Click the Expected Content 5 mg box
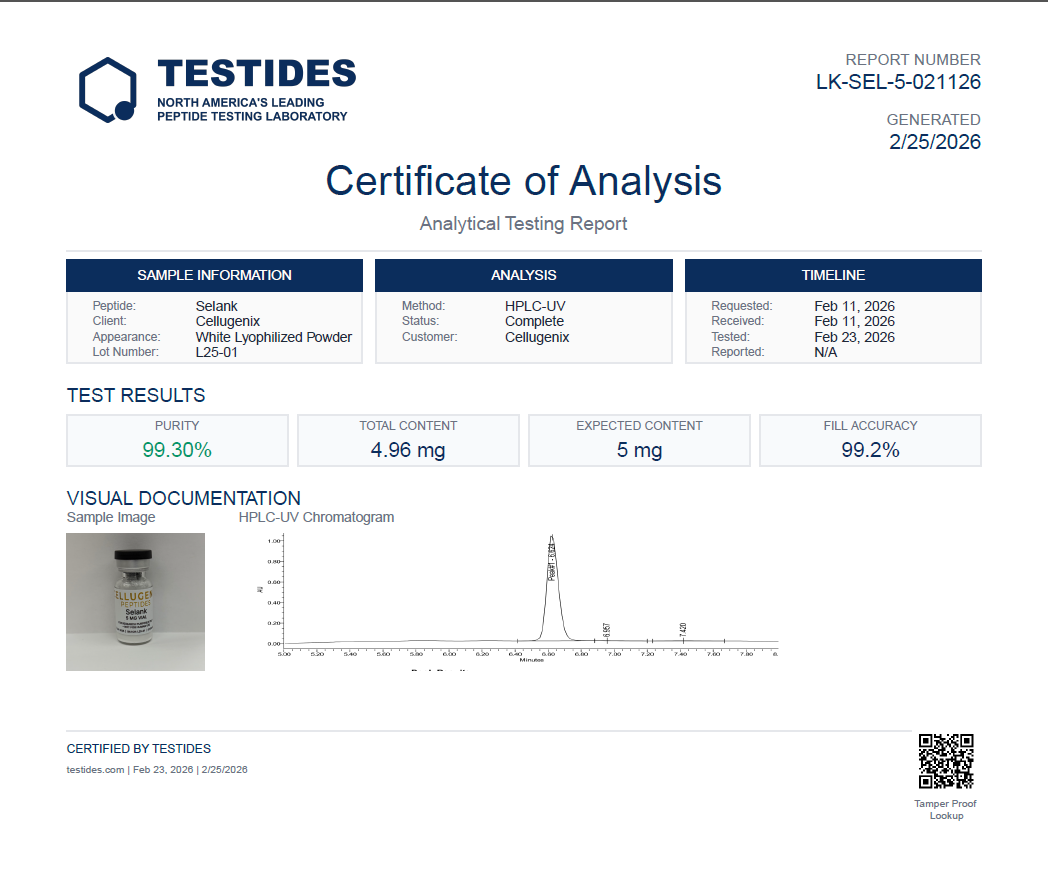The height and width of the screenshot is (875, 1048). point(639,441)
